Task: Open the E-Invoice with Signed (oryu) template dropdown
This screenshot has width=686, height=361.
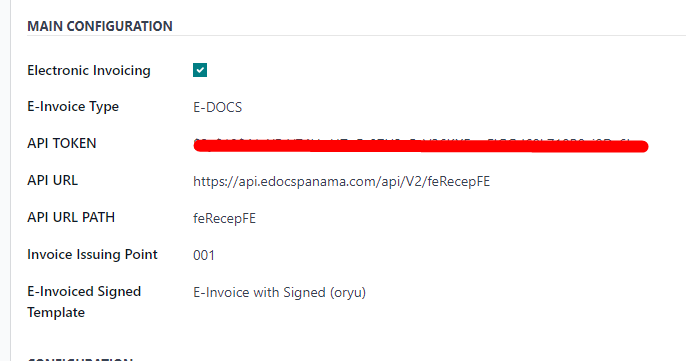Action: click(280, 292)
